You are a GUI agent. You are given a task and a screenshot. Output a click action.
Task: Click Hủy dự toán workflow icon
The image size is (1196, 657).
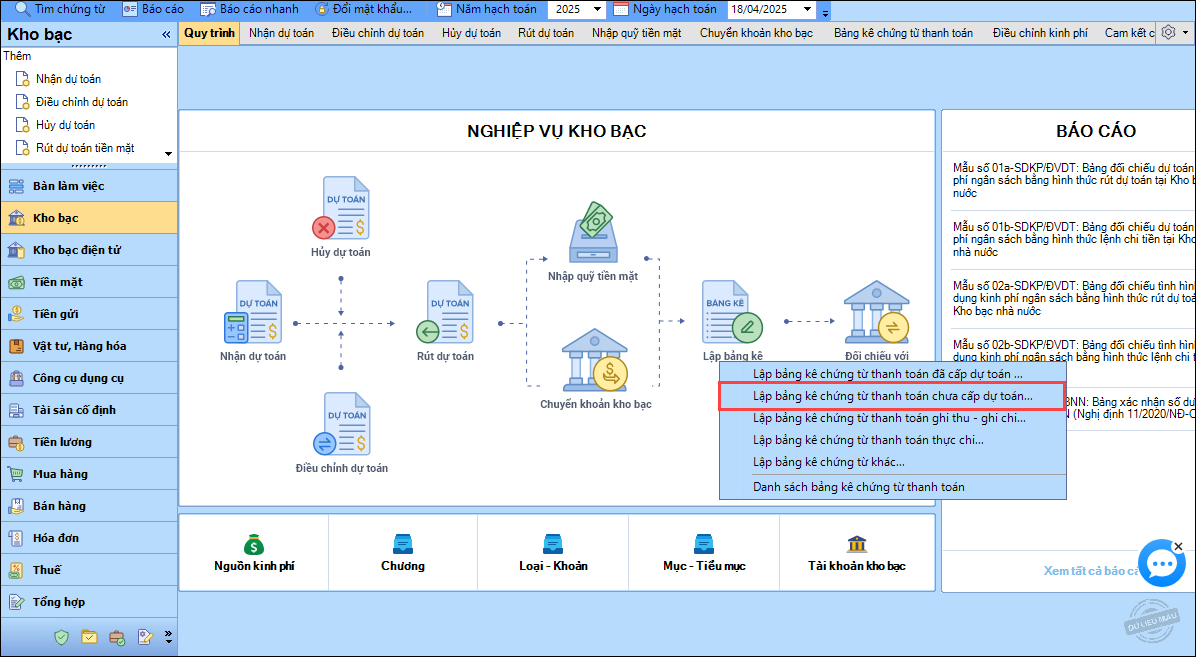(341, 208)
